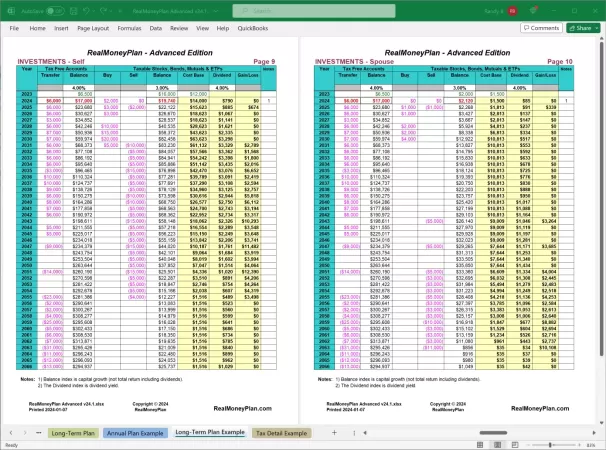Image resolution: width=606 pixels, height=450 pixels.
Task: Switch to Annual Plan Example sheet
Action: click(x=136, y=432)
